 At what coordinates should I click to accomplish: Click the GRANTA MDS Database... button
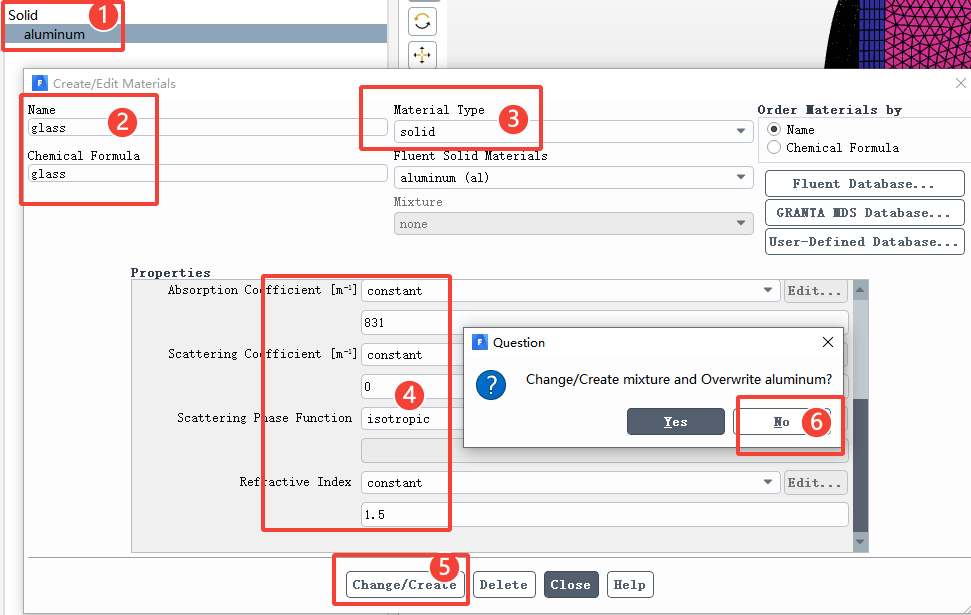(x=864, y=212)
